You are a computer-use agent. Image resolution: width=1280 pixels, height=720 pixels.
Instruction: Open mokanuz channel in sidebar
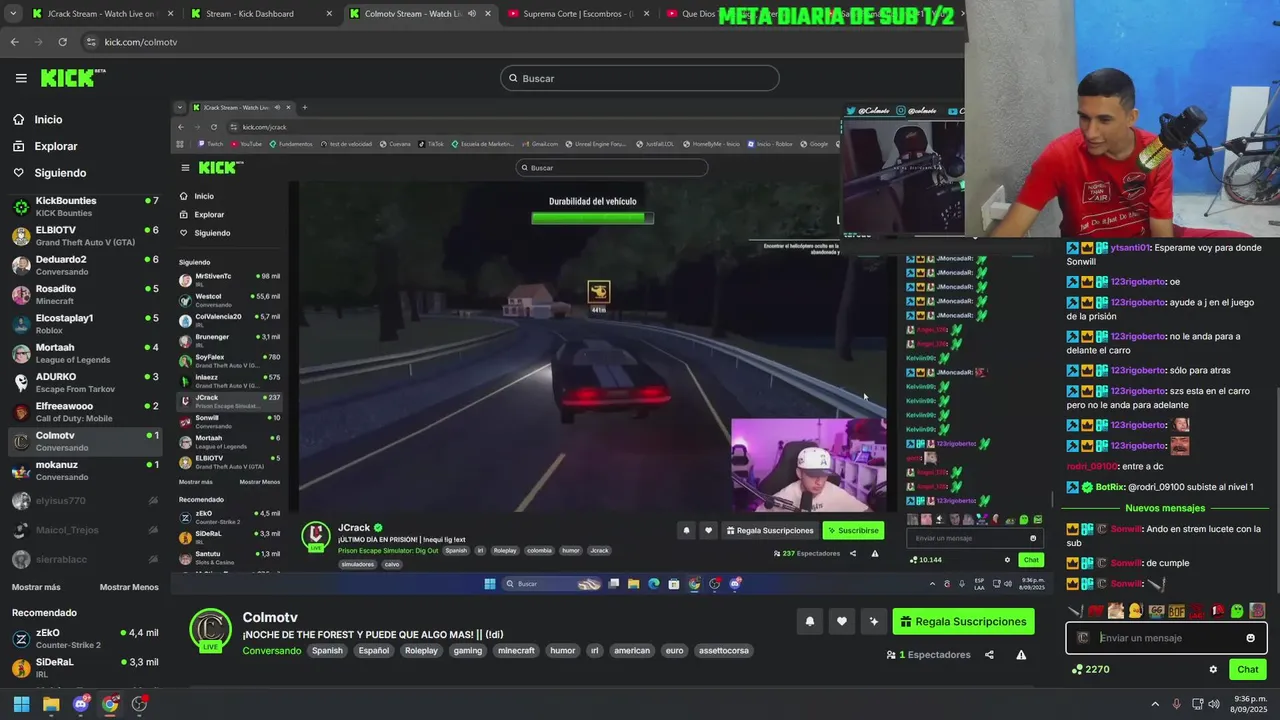(x=85, y=470)
